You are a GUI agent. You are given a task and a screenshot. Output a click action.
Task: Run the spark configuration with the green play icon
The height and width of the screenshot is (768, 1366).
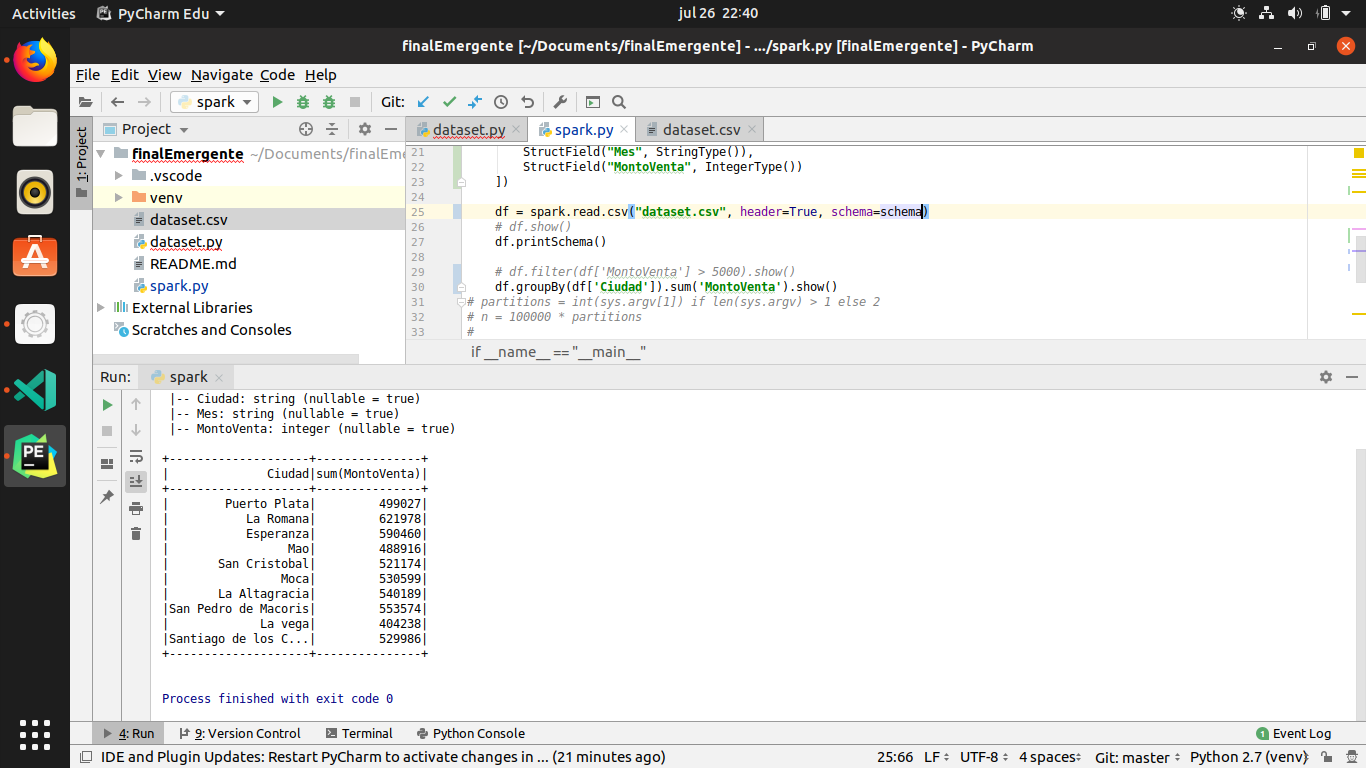277,101
